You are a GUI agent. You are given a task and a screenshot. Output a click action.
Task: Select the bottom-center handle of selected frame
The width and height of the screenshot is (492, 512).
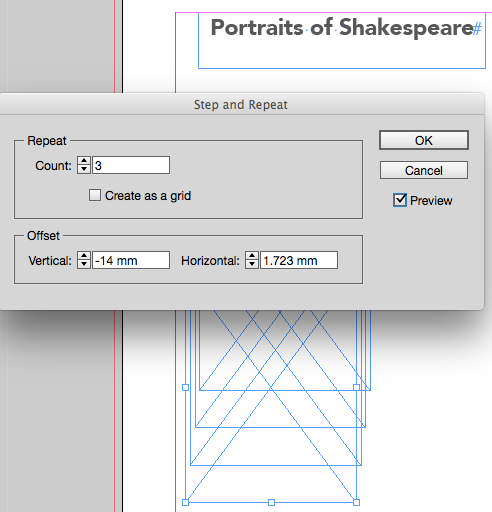pyautogui.click(x=271, y=502)
